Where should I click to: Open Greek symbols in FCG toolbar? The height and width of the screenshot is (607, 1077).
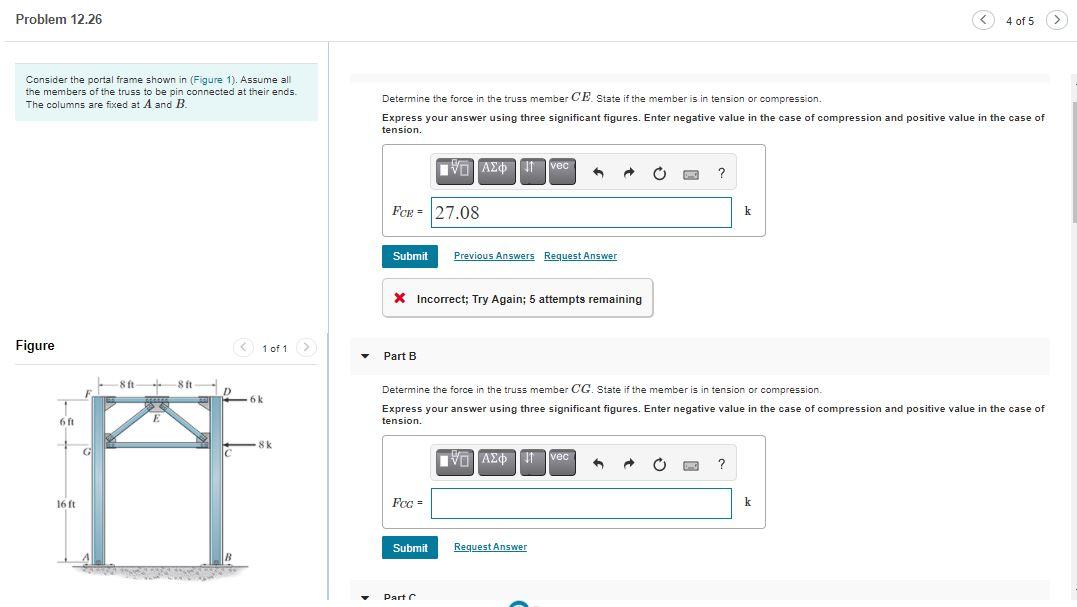497,462
